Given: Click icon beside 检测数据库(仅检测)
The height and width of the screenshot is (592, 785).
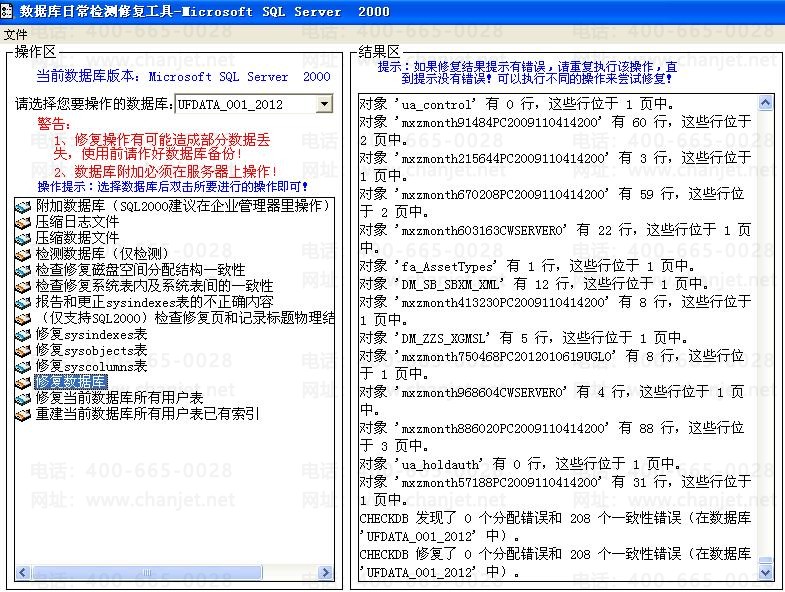Looking at the screenshot, I should (x=23, y=254).
